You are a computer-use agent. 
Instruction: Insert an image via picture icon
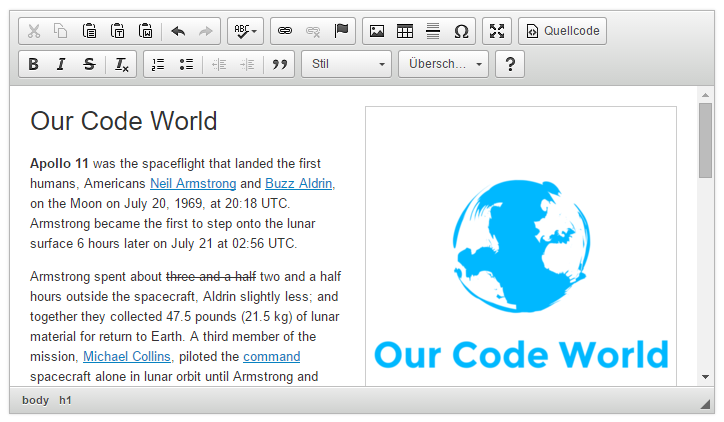click(377, 31)
